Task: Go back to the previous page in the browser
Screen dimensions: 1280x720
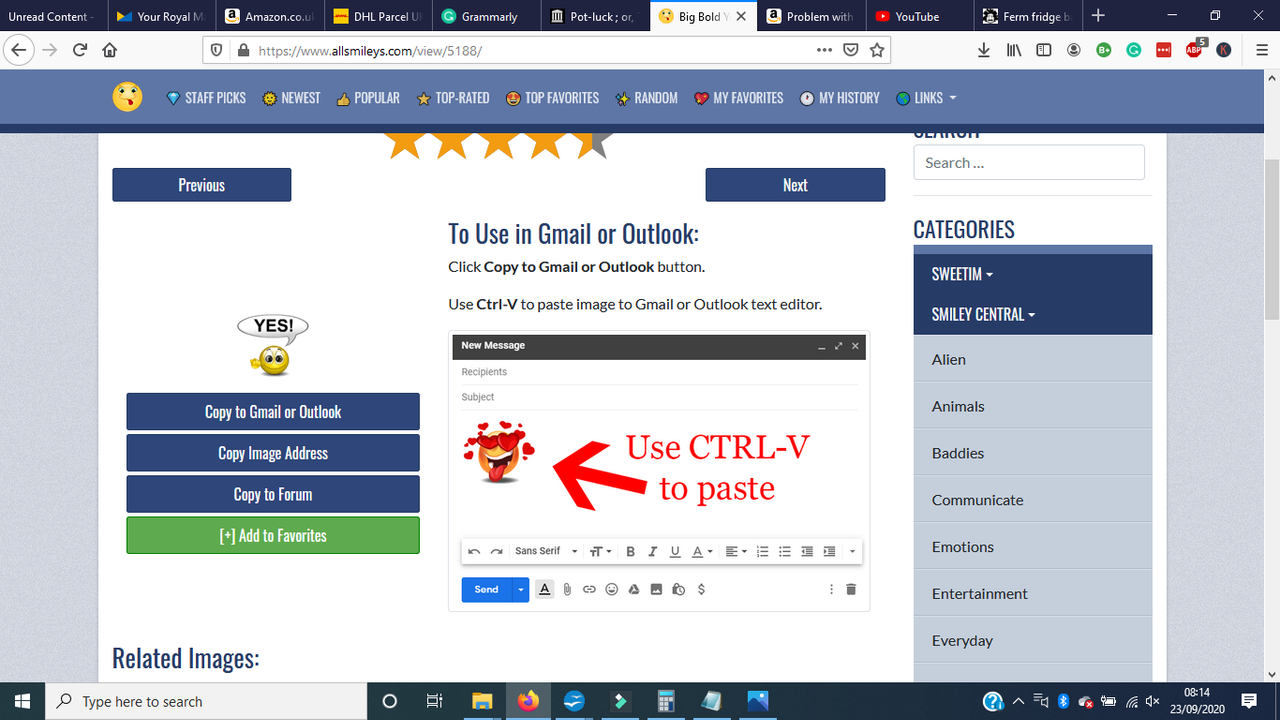Action: pyautogui.click(x=19, y=50)
